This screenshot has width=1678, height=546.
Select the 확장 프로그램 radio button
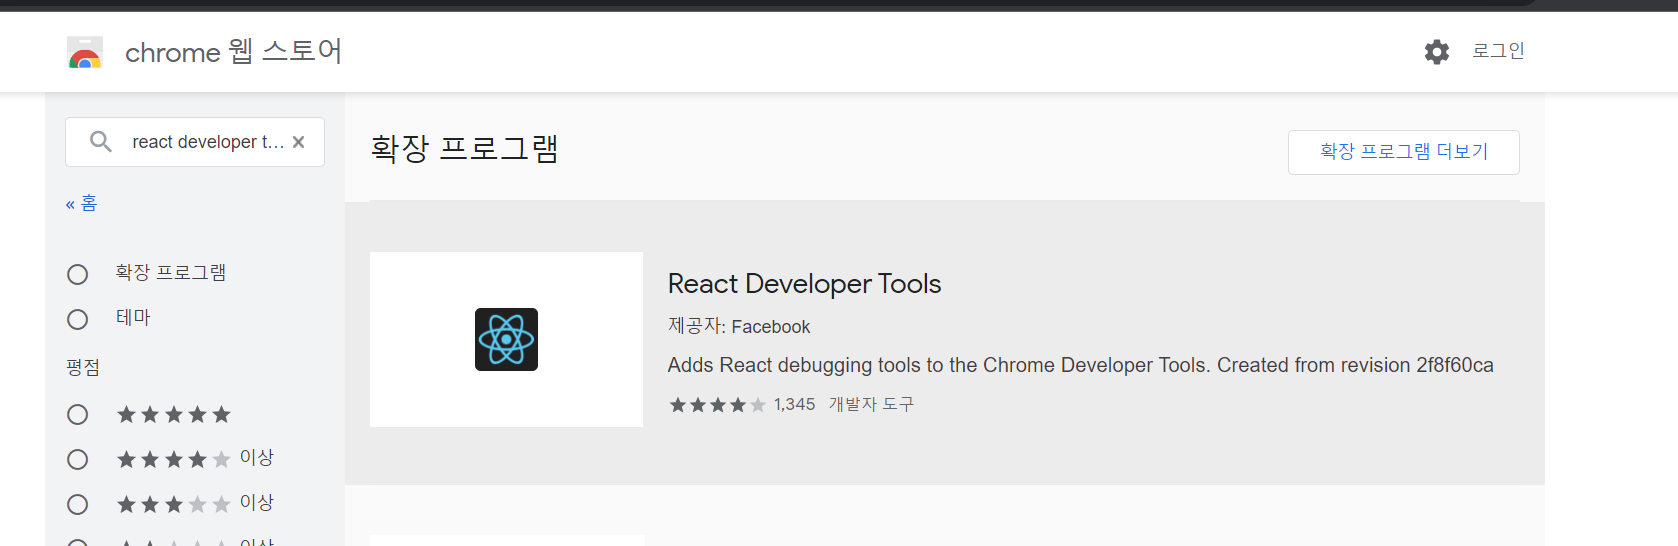(x=77, y=274)
